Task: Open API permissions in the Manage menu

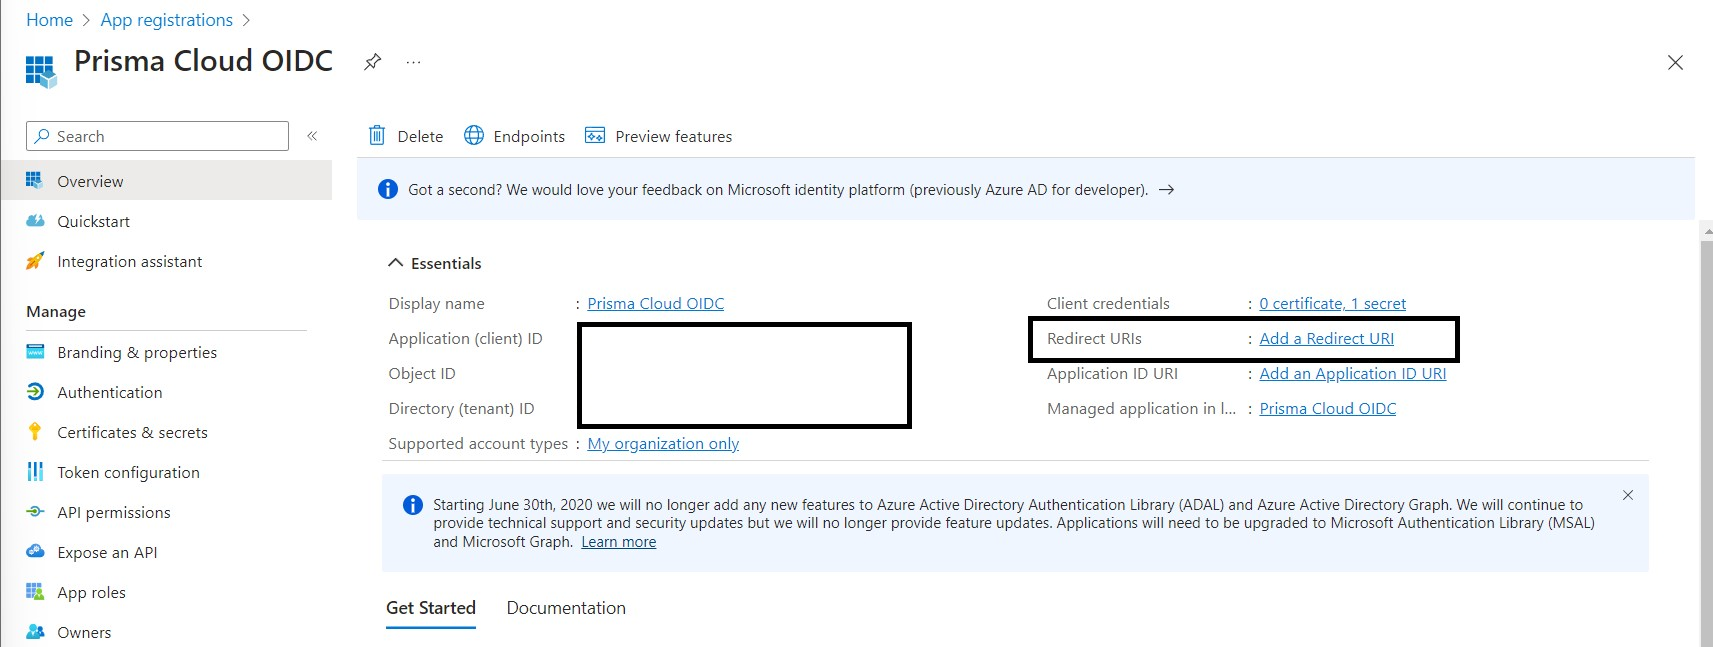Action: [114, 512]
